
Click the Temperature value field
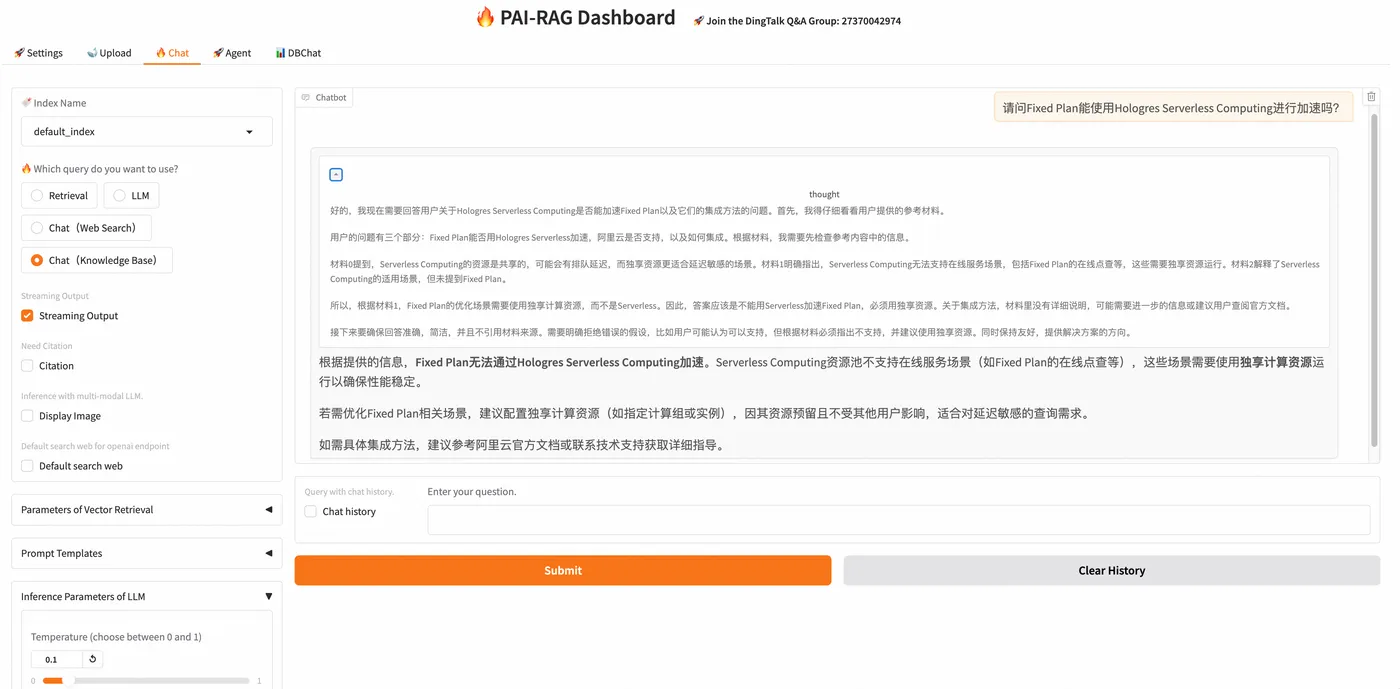pyautogui.click(x=57, y=659)
